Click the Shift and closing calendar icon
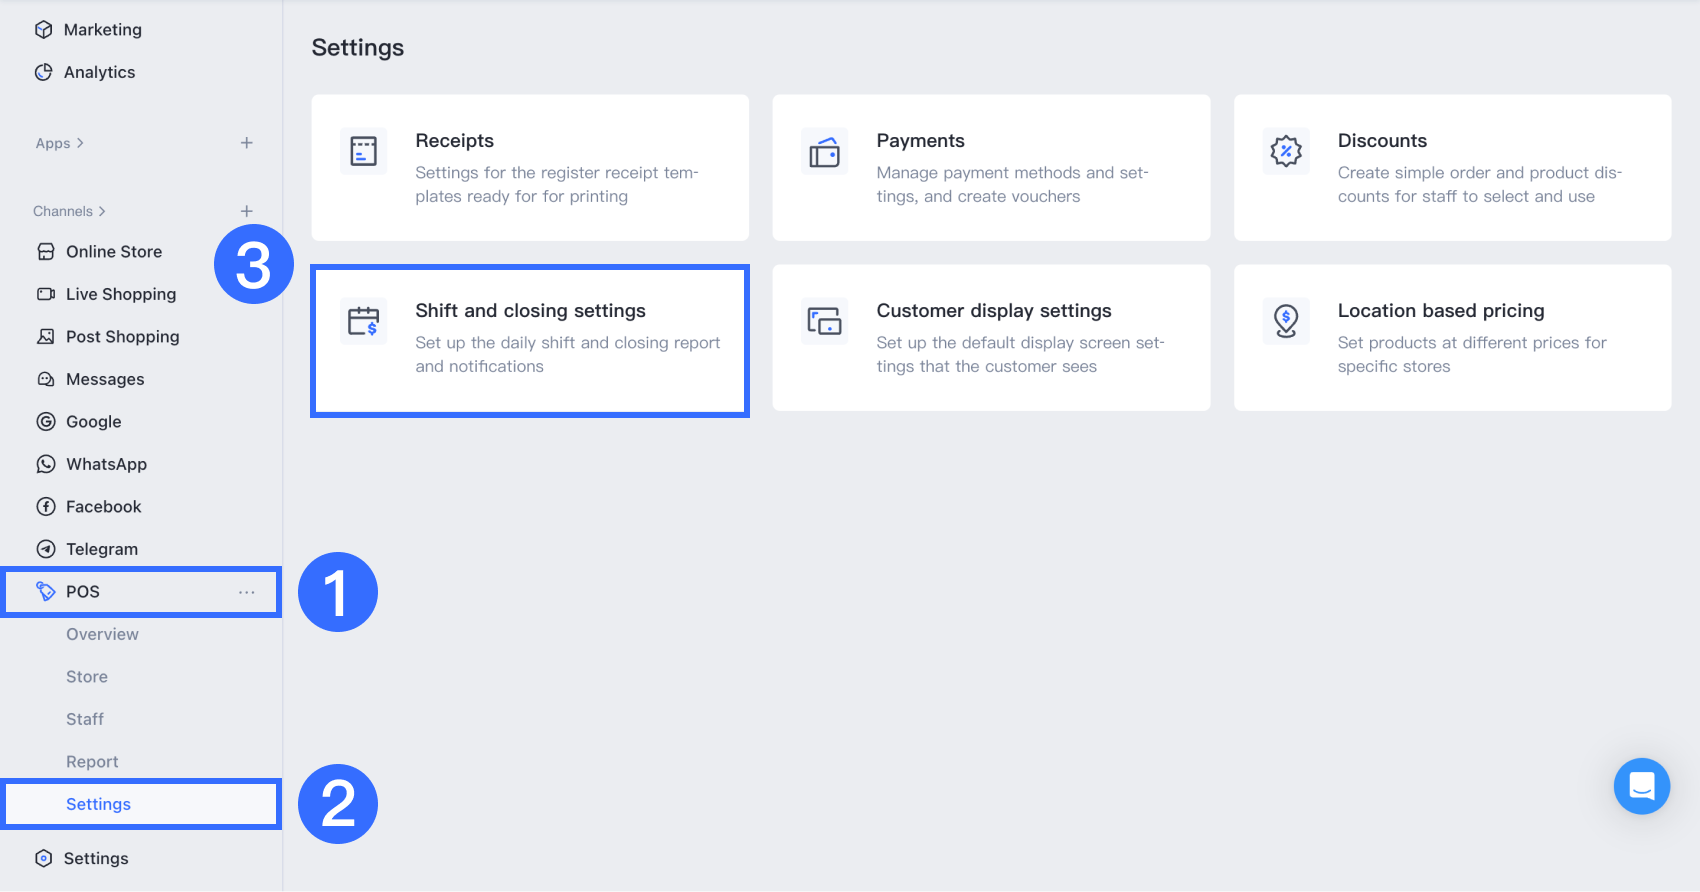Screen dimensions: 1700x892 pos(363,321)
